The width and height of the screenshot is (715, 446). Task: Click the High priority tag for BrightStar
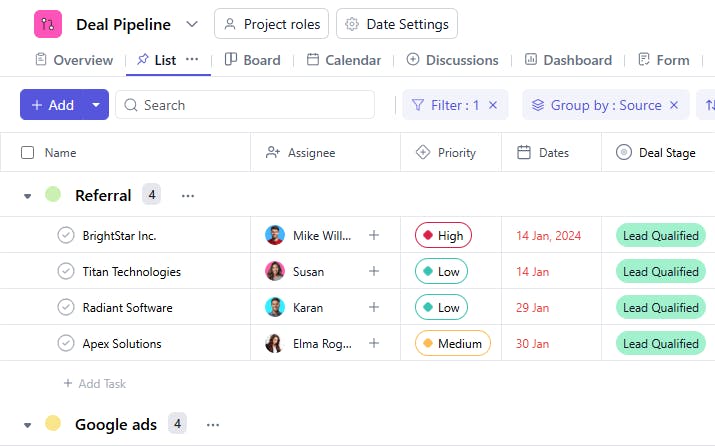pos(443,235)
